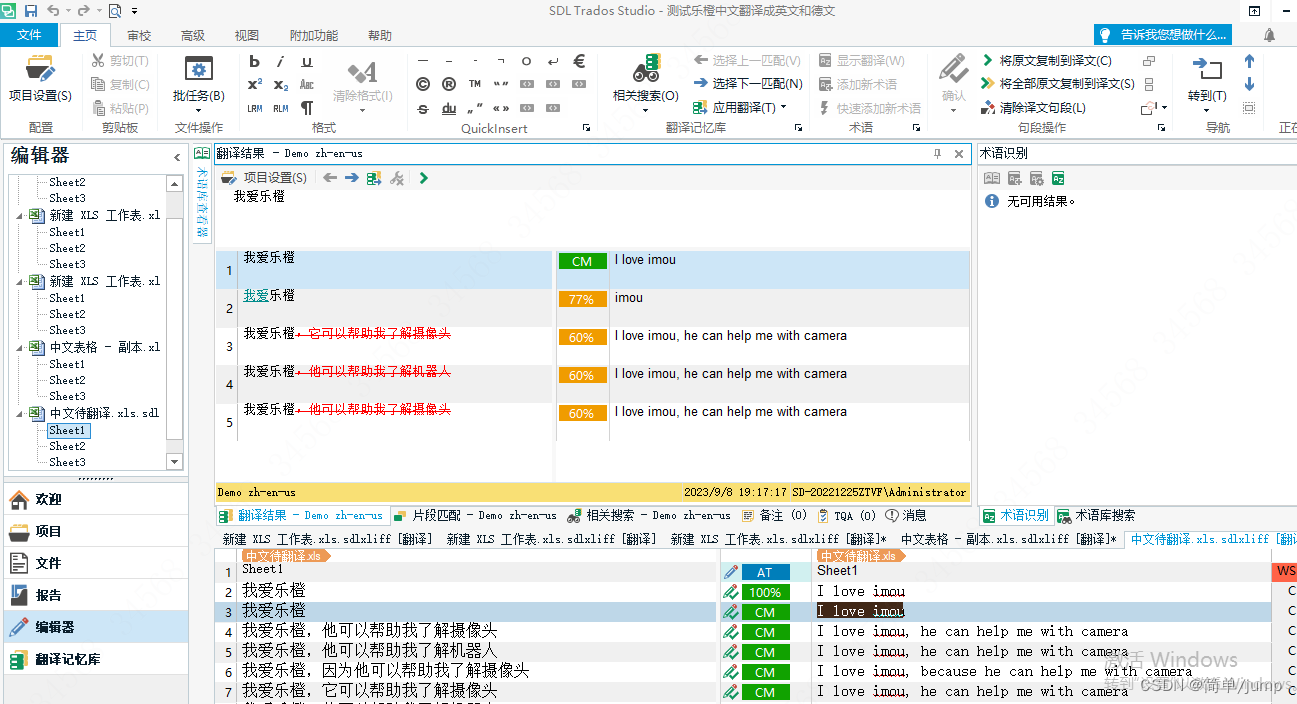Screen dimensions: 1297x704
Task: Open the notifications bell icon
Action: 1269,35
